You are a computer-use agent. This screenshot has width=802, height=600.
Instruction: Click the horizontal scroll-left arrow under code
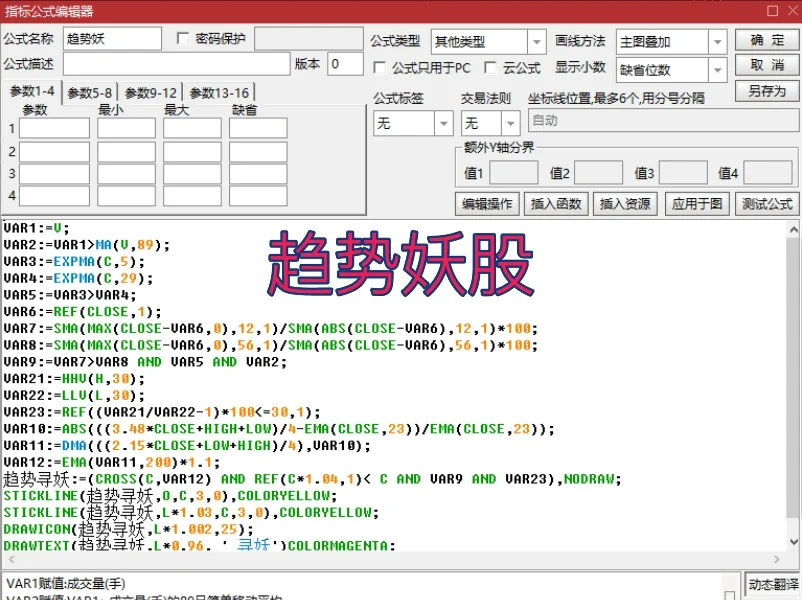(x=11, y=559)
